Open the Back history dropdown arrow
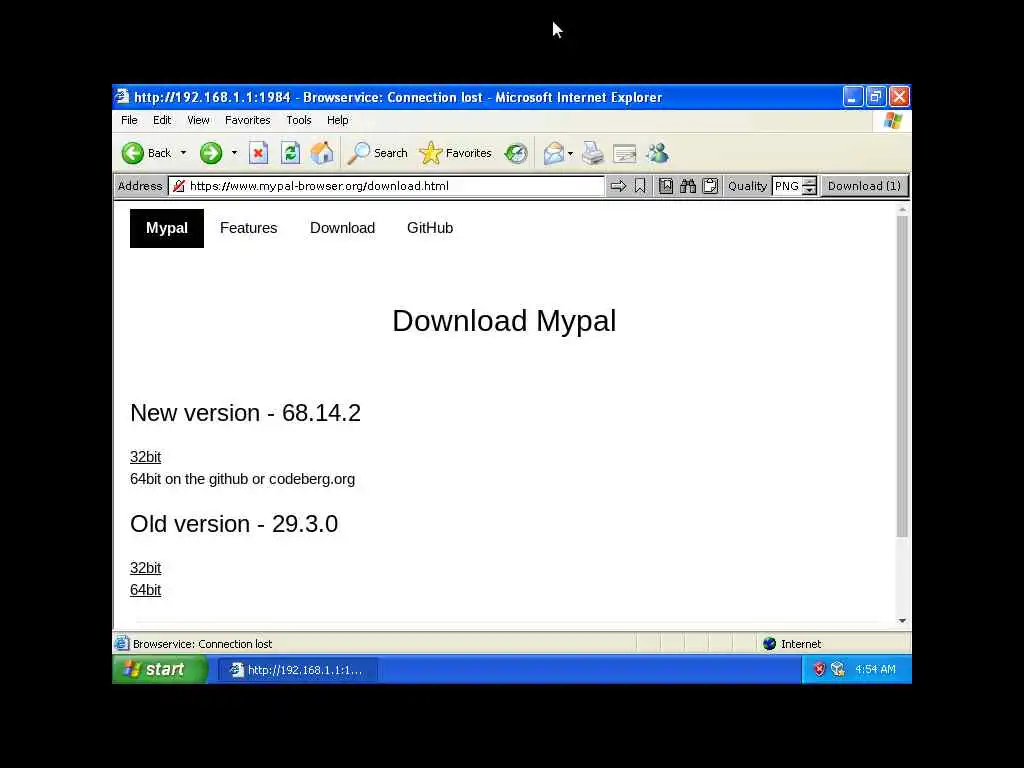 pyautogui.click(x=184, y=153)
